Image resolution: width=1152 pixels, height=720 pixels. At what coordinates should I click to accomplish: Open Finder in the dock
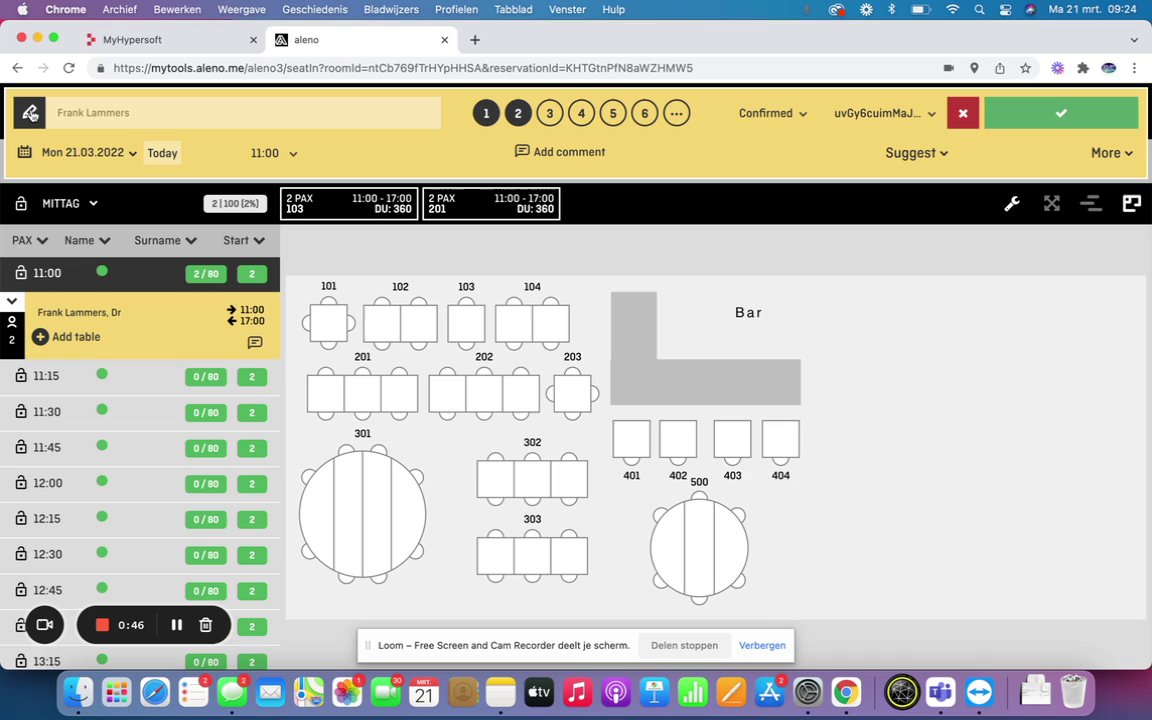click(x=79, y=692)
